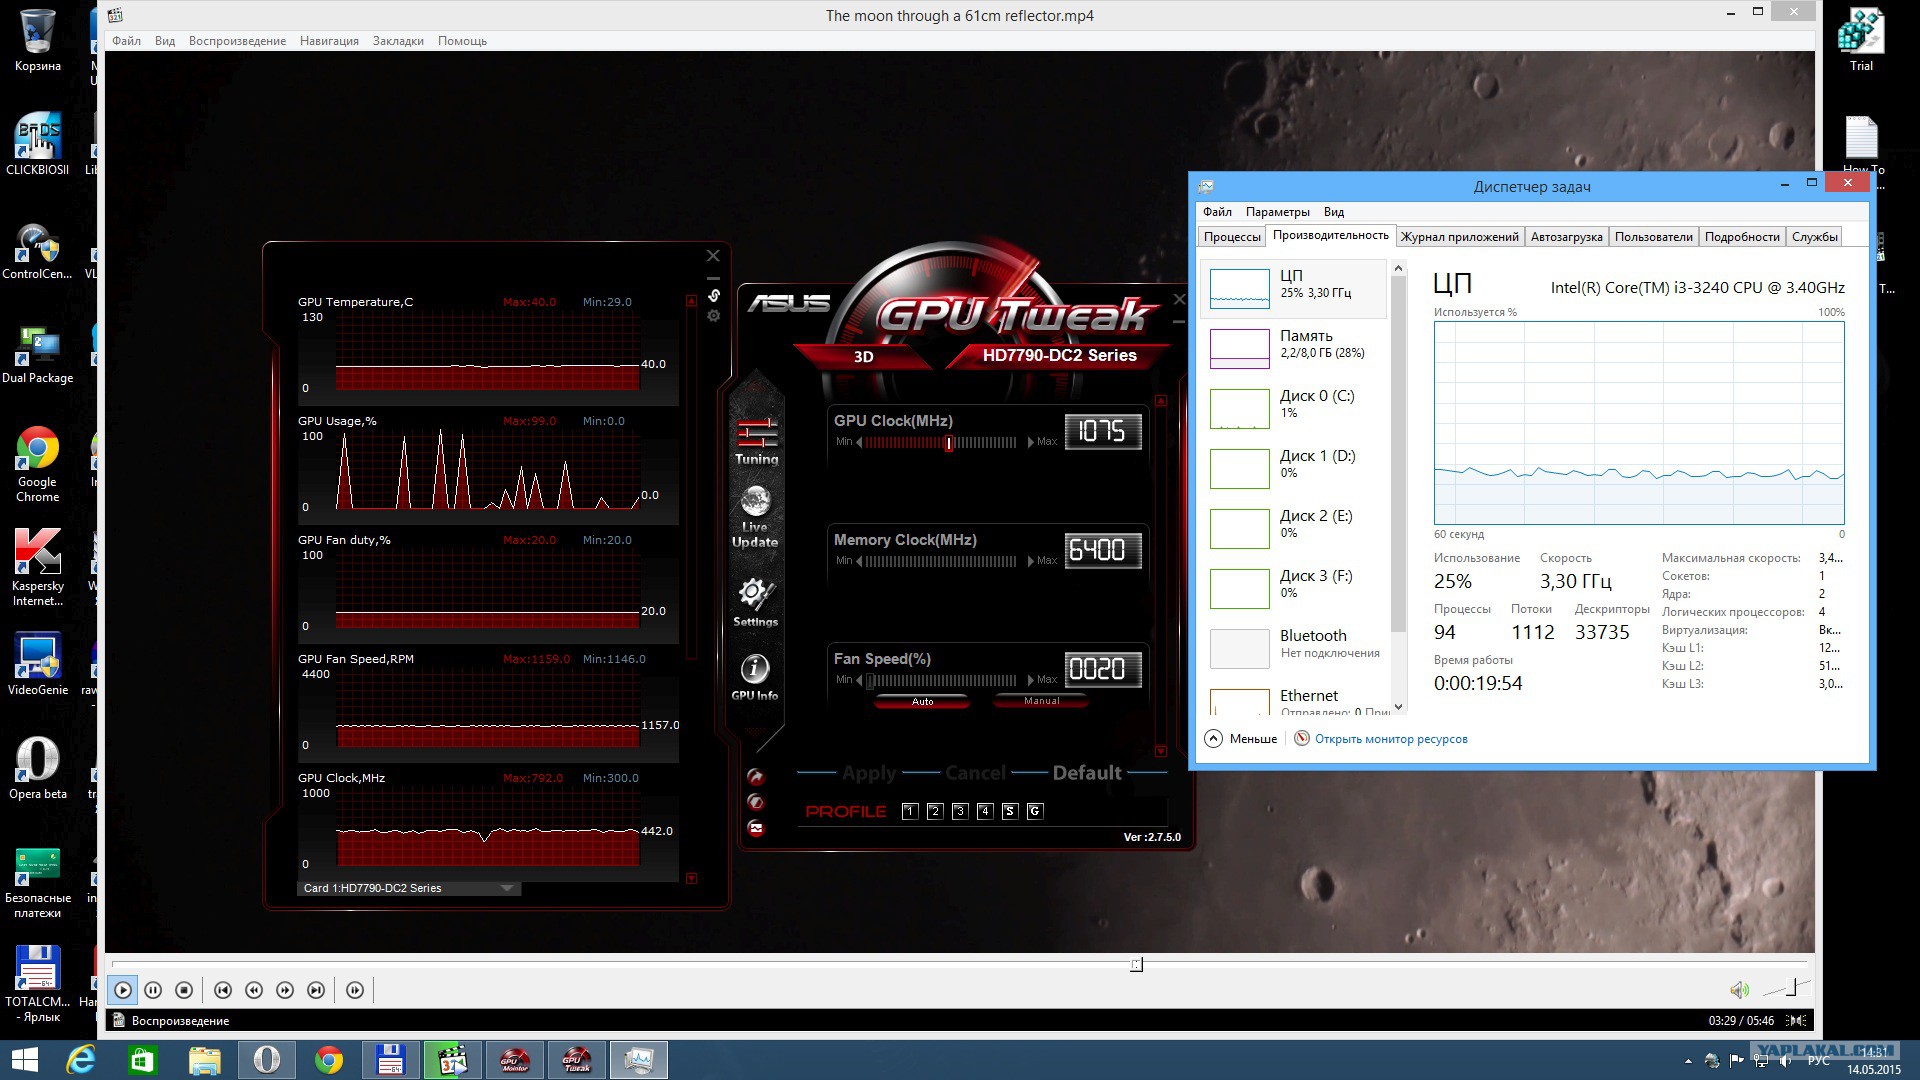Click the gear icon on the GPU monitor panel
Image resolution: width=1920 pixels, height=1080 pixels.
(x=714, y=316)
